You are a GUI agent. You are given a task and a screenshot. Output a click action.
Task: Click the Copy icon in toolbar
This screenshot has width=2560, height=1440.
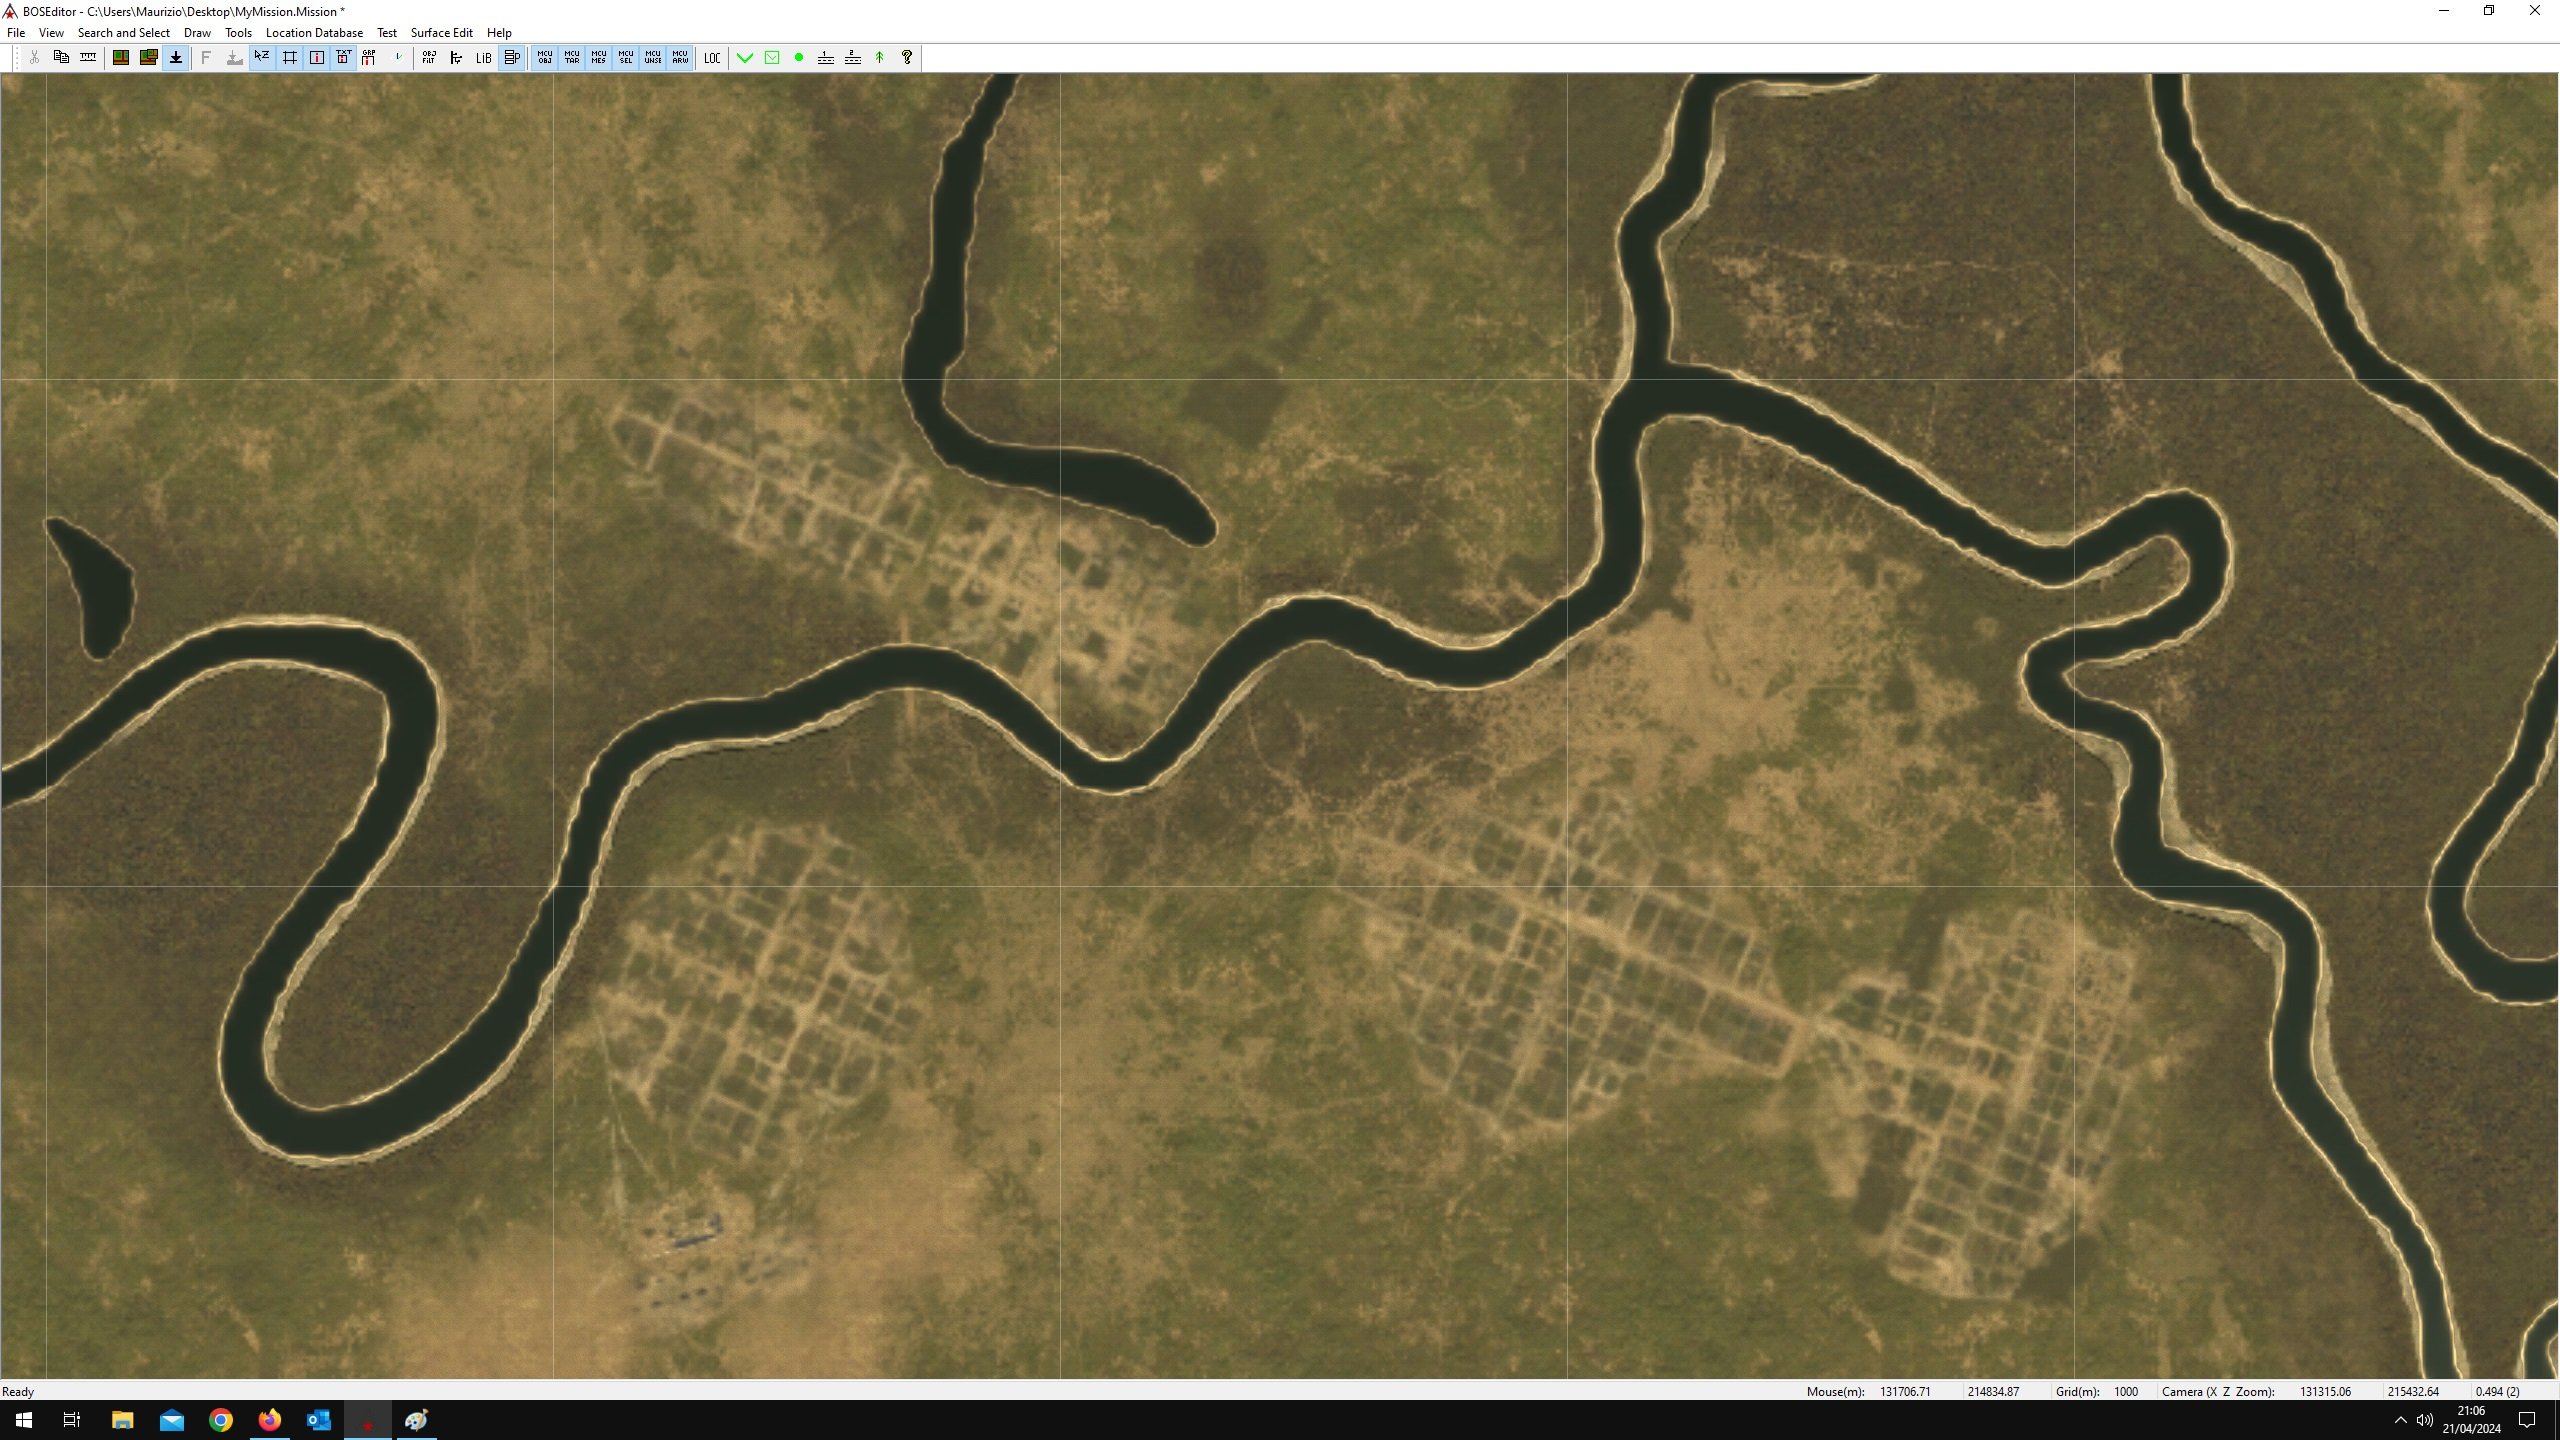[x=61, y=57]
